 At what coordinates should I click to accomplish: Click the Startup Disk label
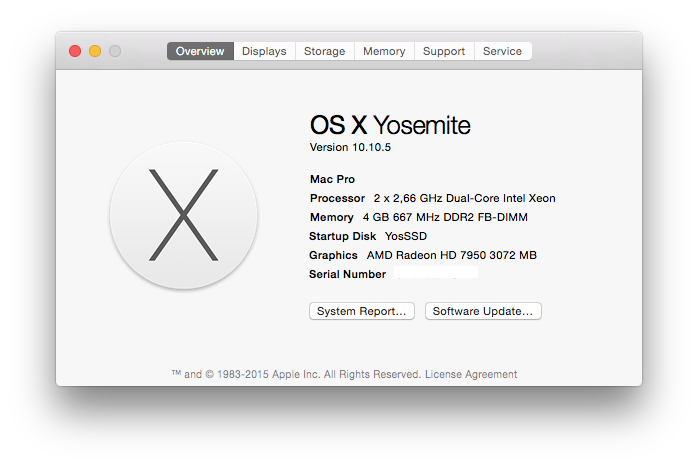tap(342, 236)
